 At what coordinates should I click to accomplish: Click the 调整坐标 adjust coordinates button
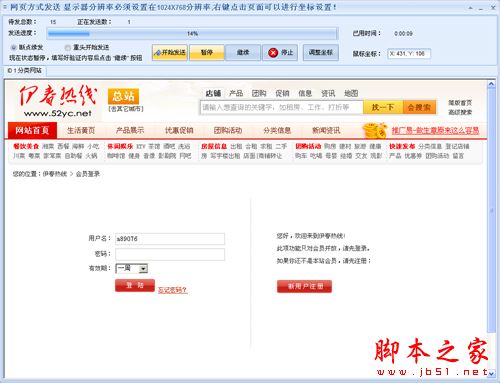[x=321, y=53]
